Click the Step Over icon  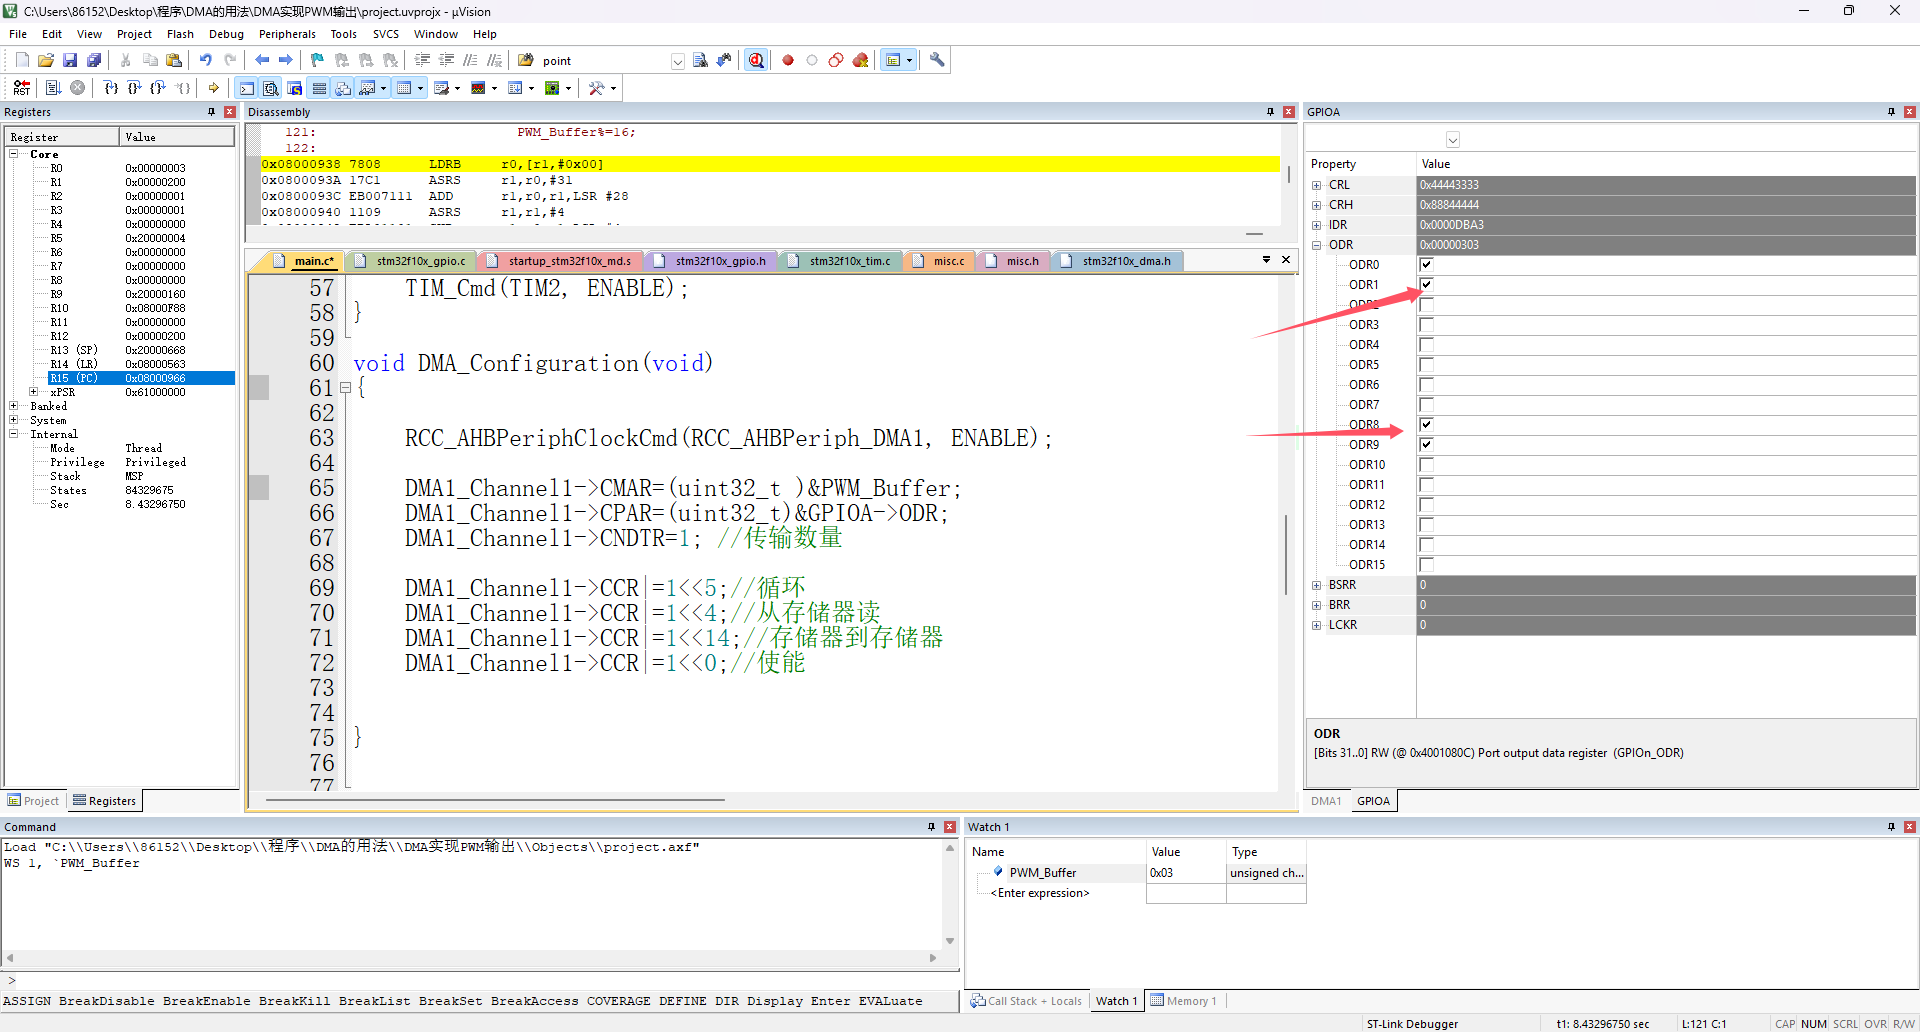pos(134,88)
